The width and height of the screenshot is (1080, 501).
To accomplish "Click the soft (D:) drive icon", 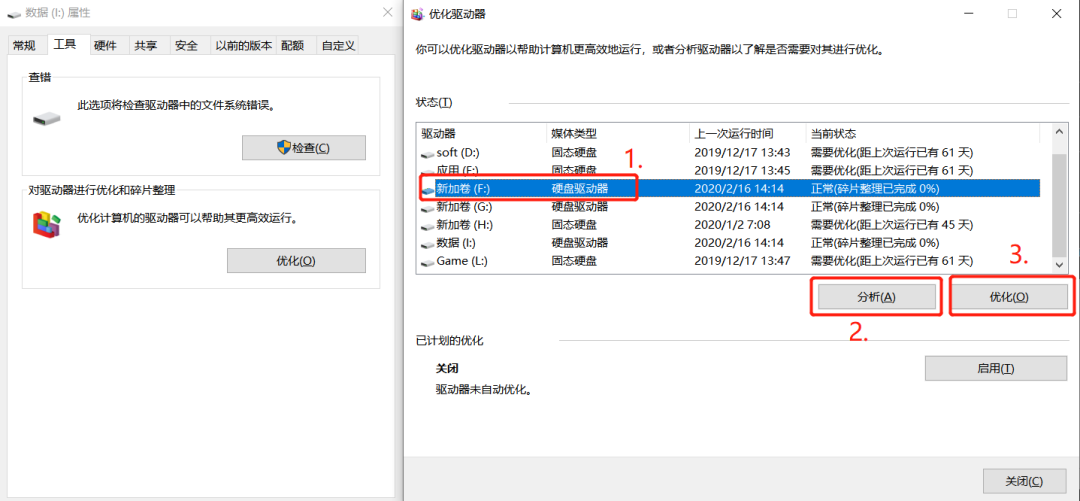I will pos(428,153).
